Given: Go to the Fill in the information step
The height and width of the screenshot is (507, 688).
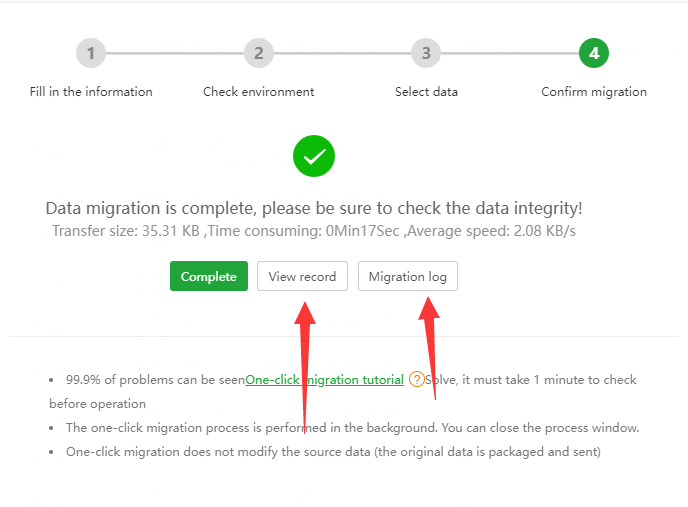Looking at the screenshot, I should (91, 92).
